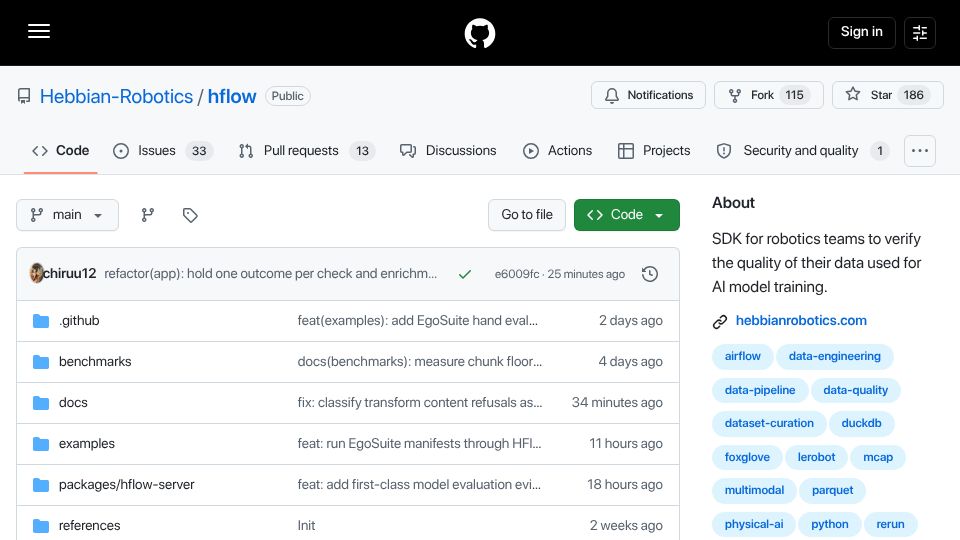The width and height of the screenshot is (960, 540).
Task: View commit check status checkmark
Action: pyautogui.click(x=465, y=274)
